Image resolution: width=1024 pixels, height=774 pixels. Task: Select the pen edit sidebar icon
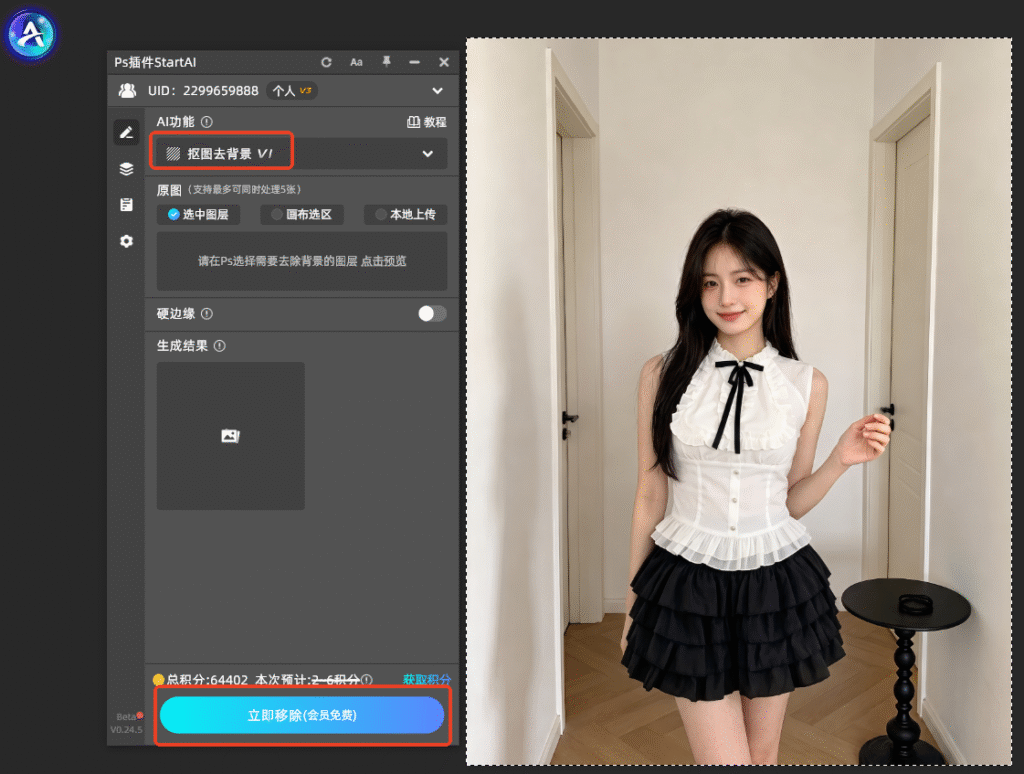[126, 133]
